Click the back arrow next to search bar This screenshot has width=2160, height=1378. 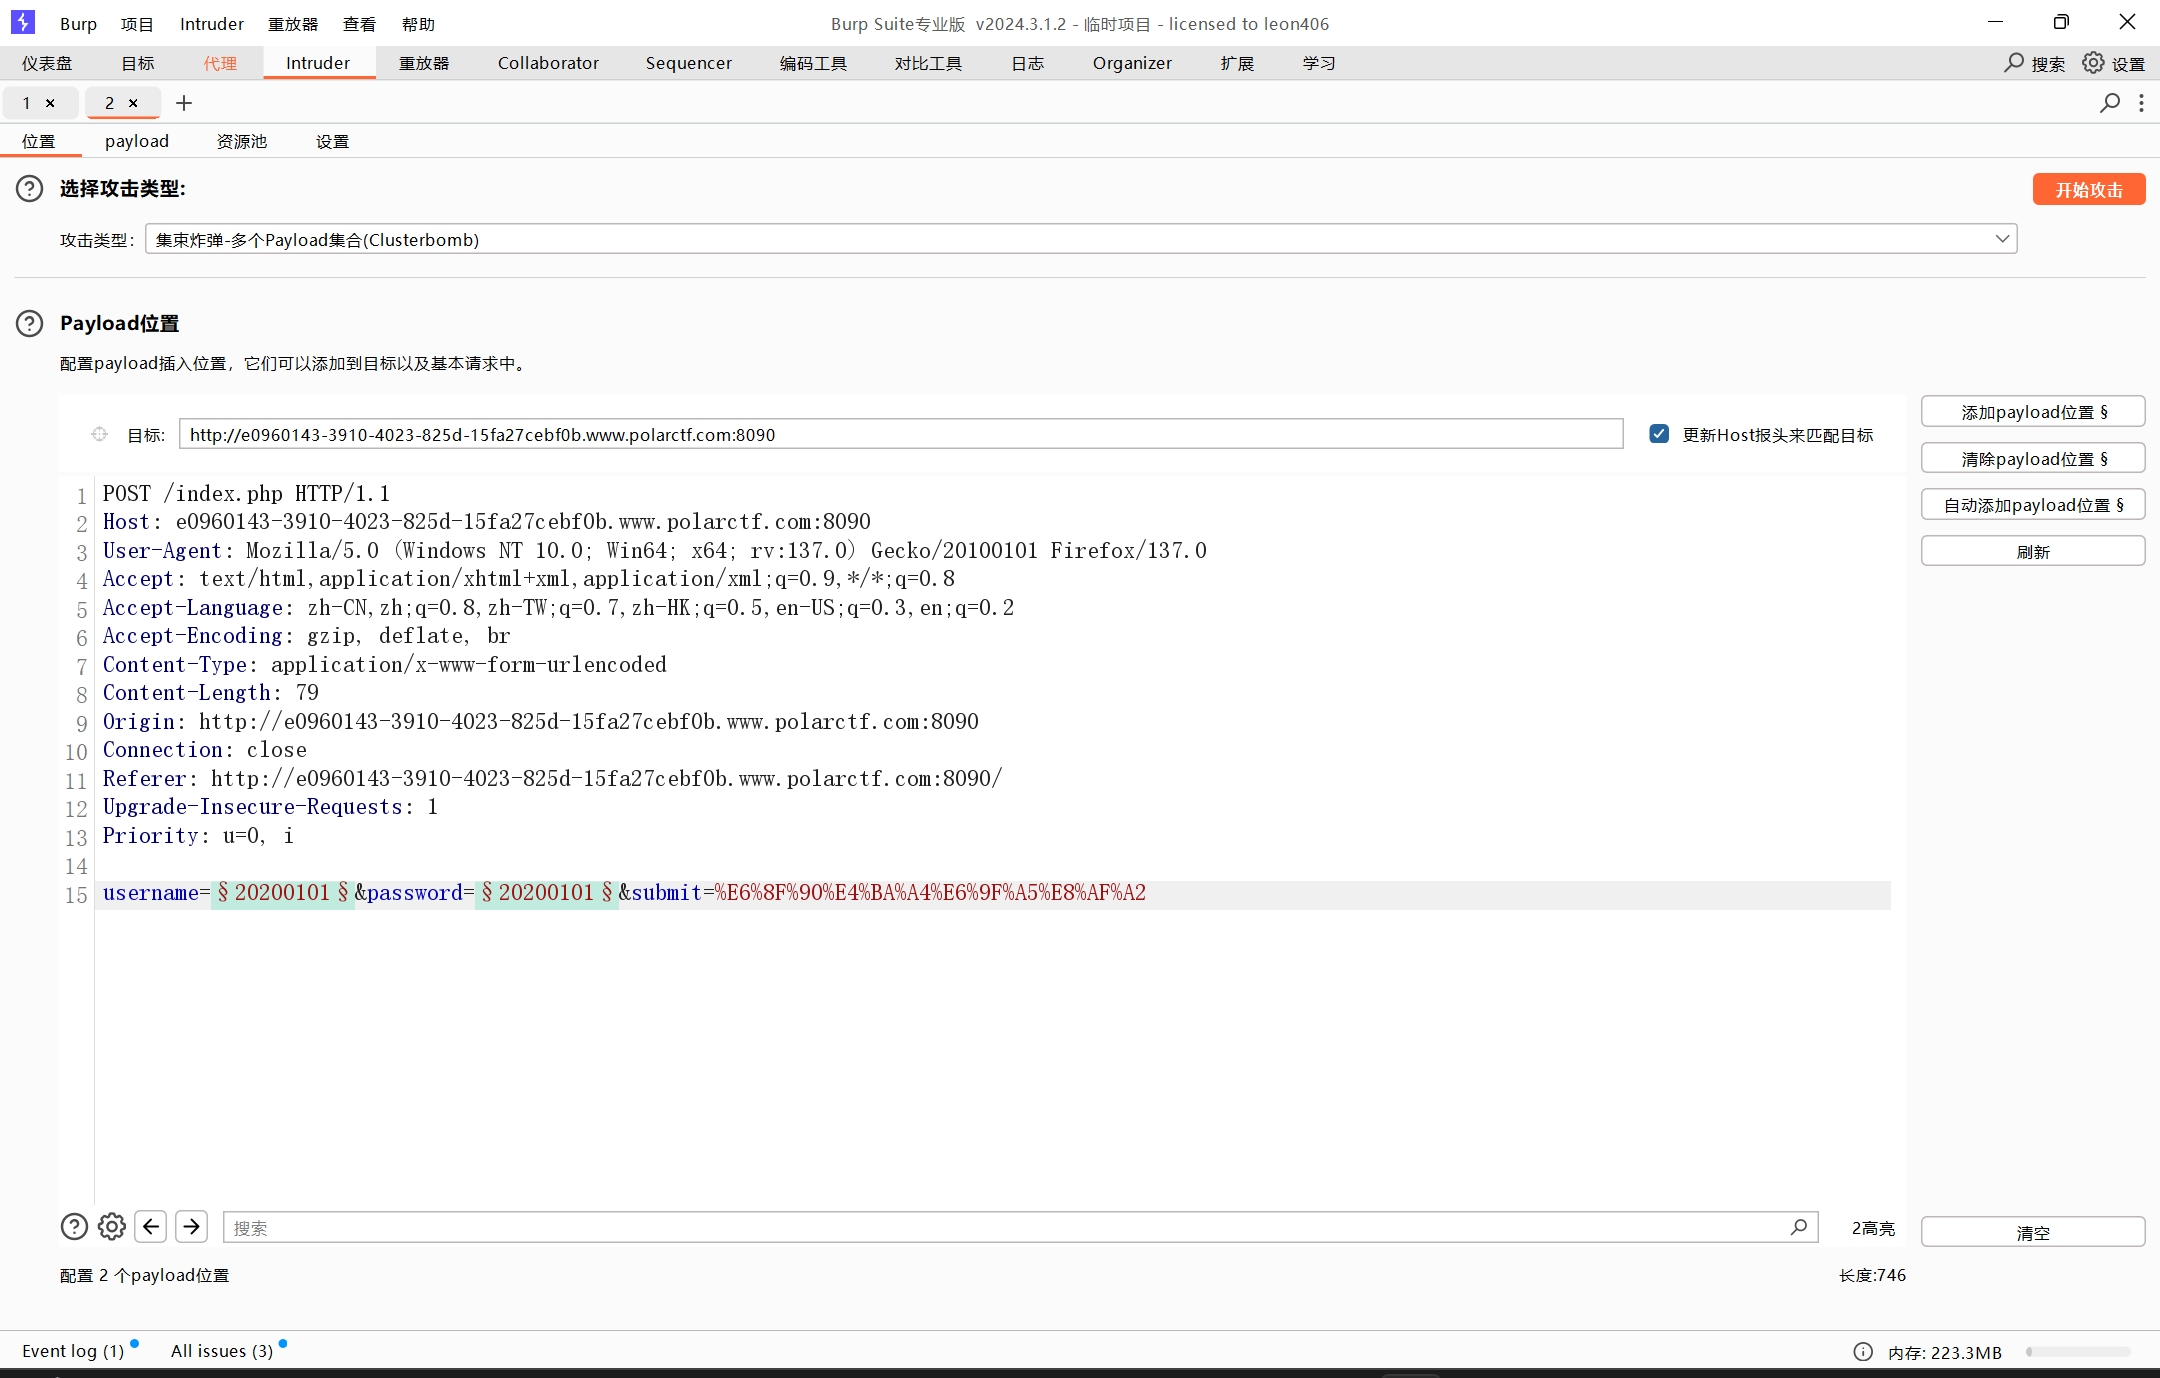[x=151, y=1226]
